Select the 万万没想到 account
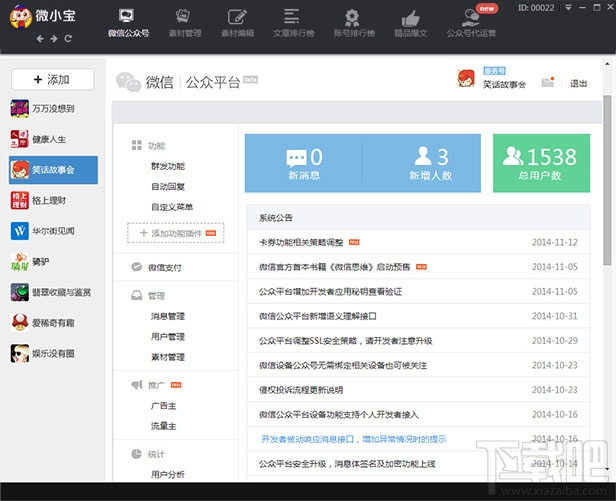This screenshot has height=501, width=616. (x=53, y=109)
